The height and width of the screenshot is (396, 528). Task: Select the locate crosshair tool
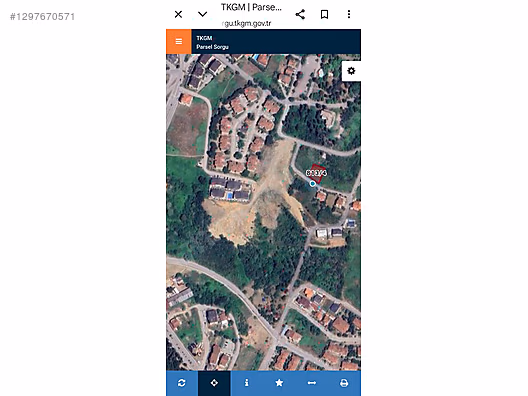coord(214,383)
